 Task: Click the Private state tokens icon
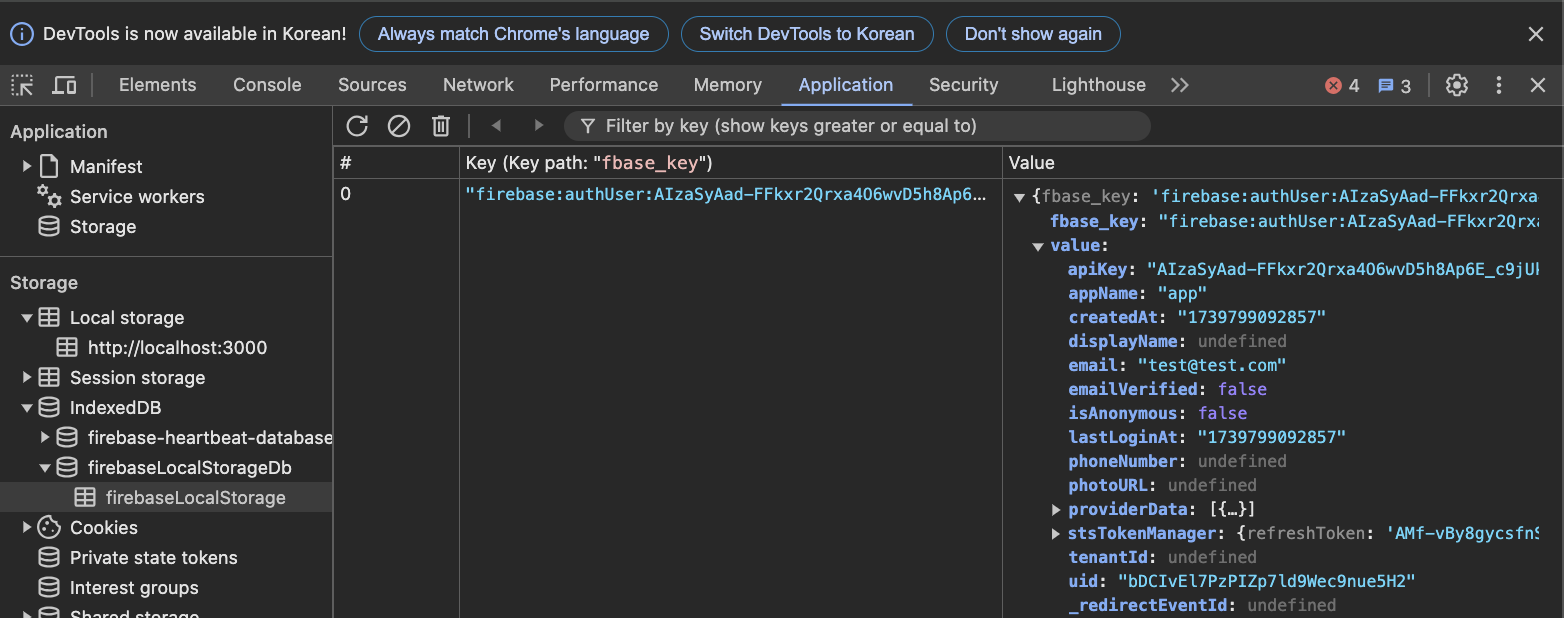[49, 557]
